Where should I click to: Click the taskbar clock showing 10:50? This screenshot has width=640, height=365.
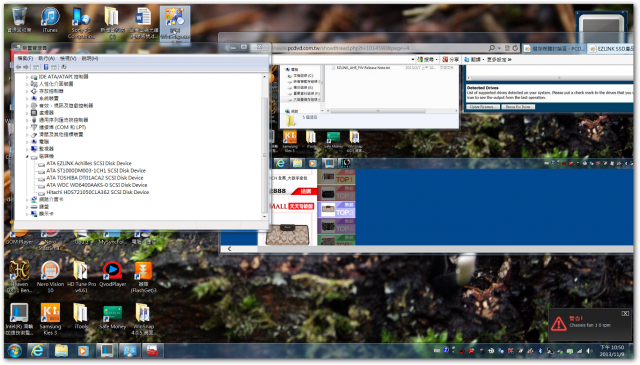click(611, 351)
